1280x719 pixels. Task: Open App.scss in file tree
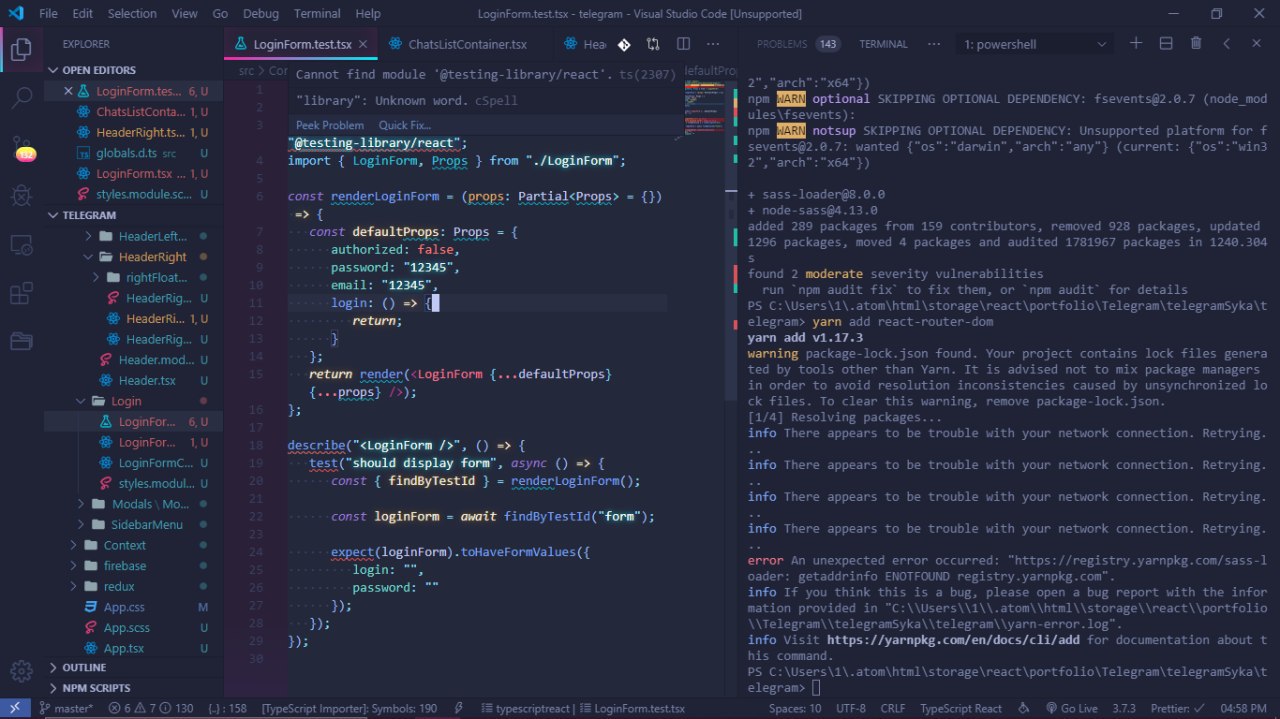point(133,628)
